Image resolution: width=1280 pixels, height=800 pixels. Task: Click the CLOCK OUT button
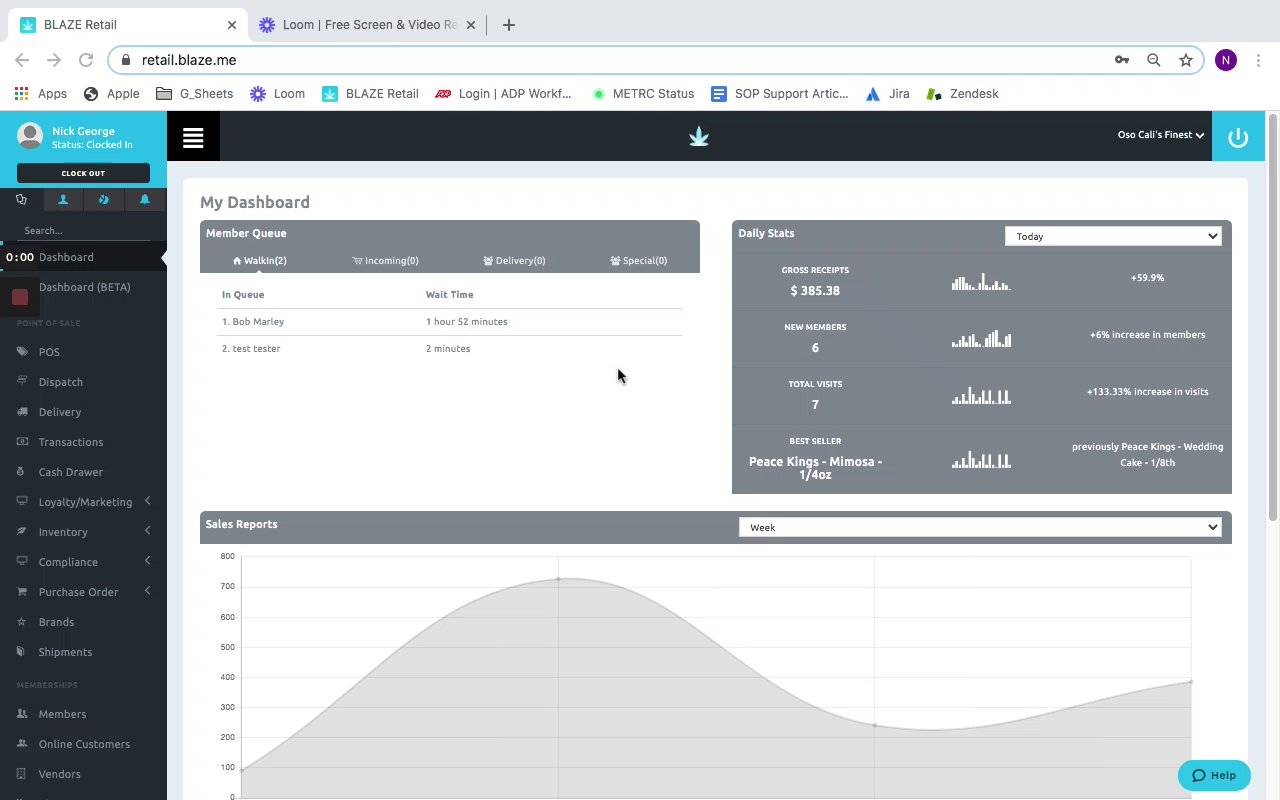pyautogui.click(x=83, y=173)
